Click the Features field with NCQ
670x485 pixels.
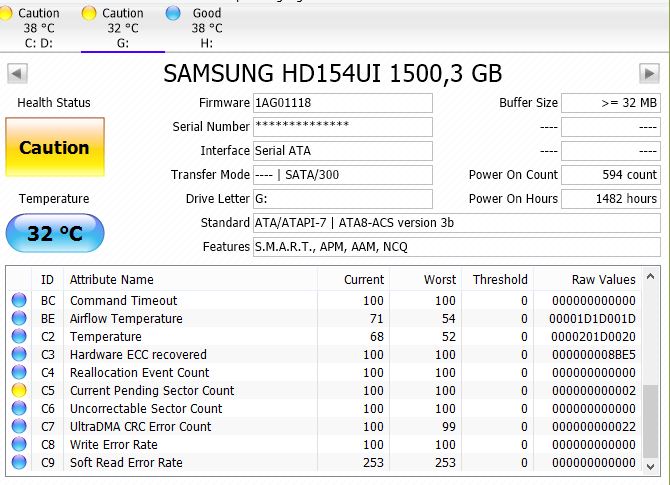click(x=457, y=247)
